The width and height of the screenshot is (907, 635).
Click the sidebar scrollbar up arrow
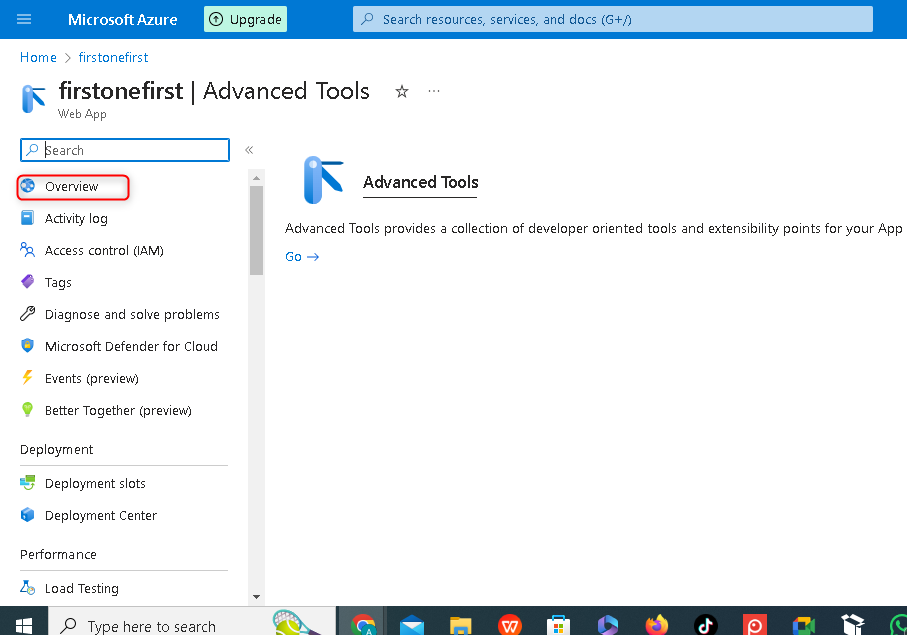[256, 178]
